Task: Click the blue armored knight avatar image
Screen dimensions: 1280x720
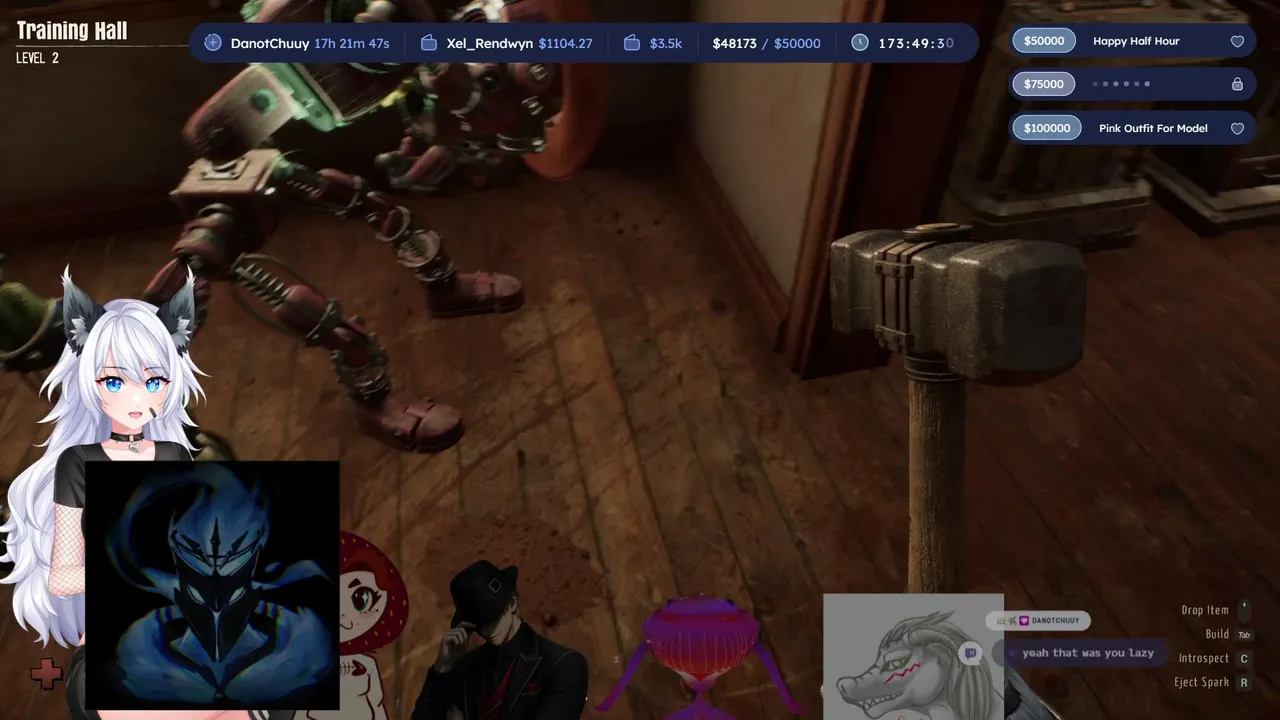Action: pos(212,585)
